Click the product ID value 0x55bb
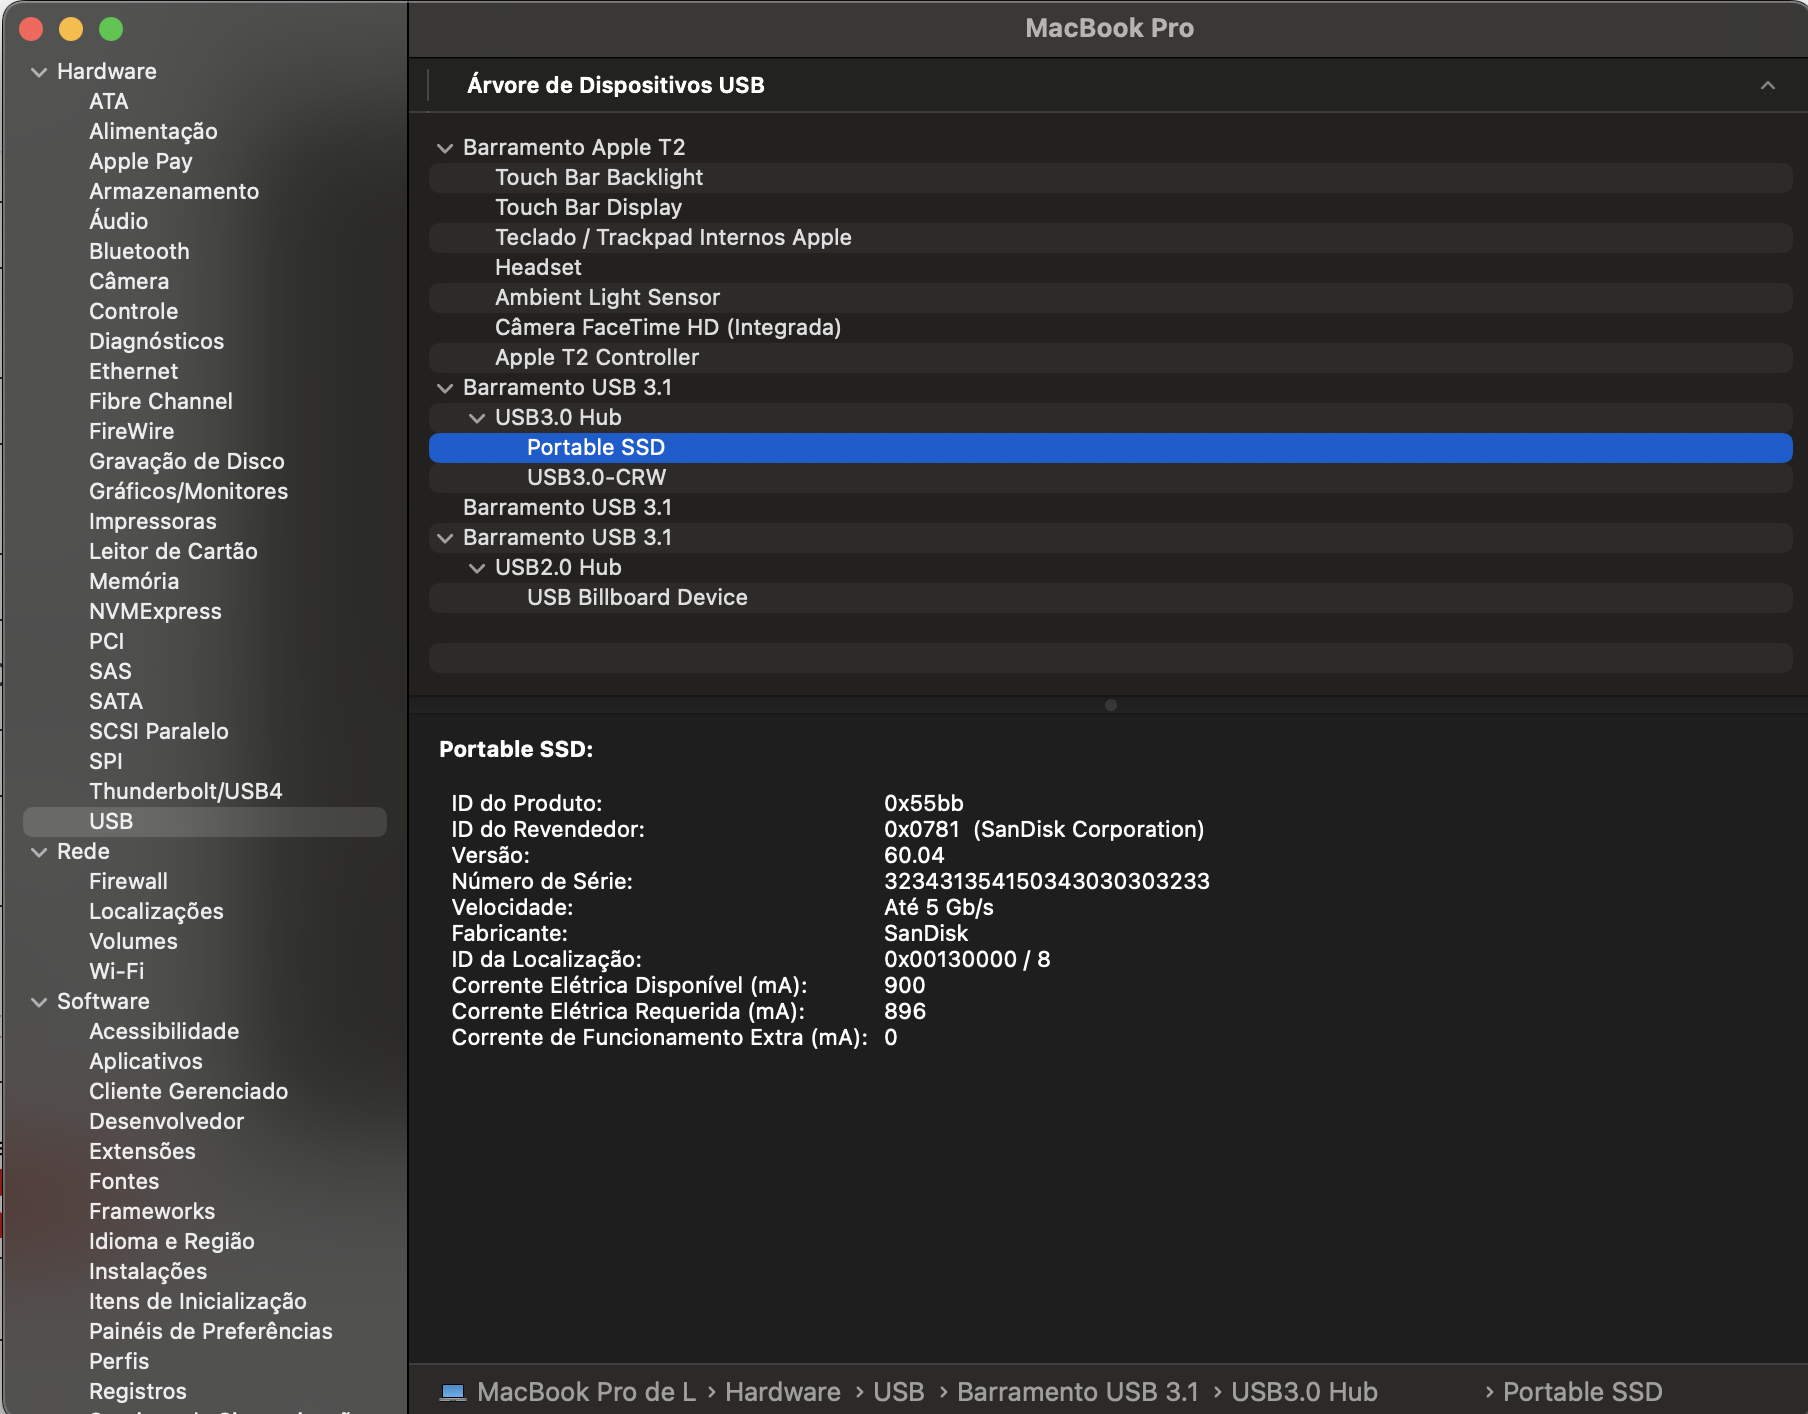This screenshot has height=1414, width=1808. 924,803
